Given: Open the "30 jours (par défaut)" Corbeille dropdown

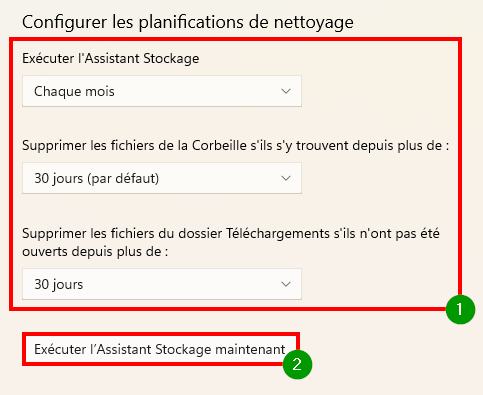Looking at the screenshot, I should pos(162,178).
